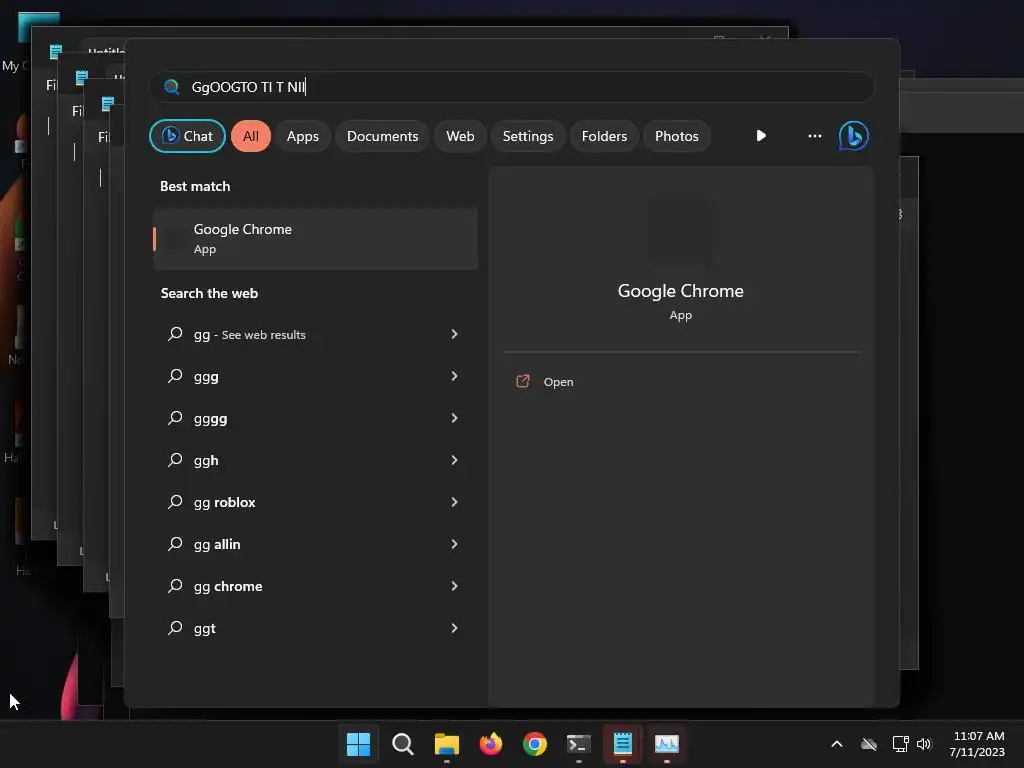
Task: Open the clock and date flyout
Action: [977, 744]
